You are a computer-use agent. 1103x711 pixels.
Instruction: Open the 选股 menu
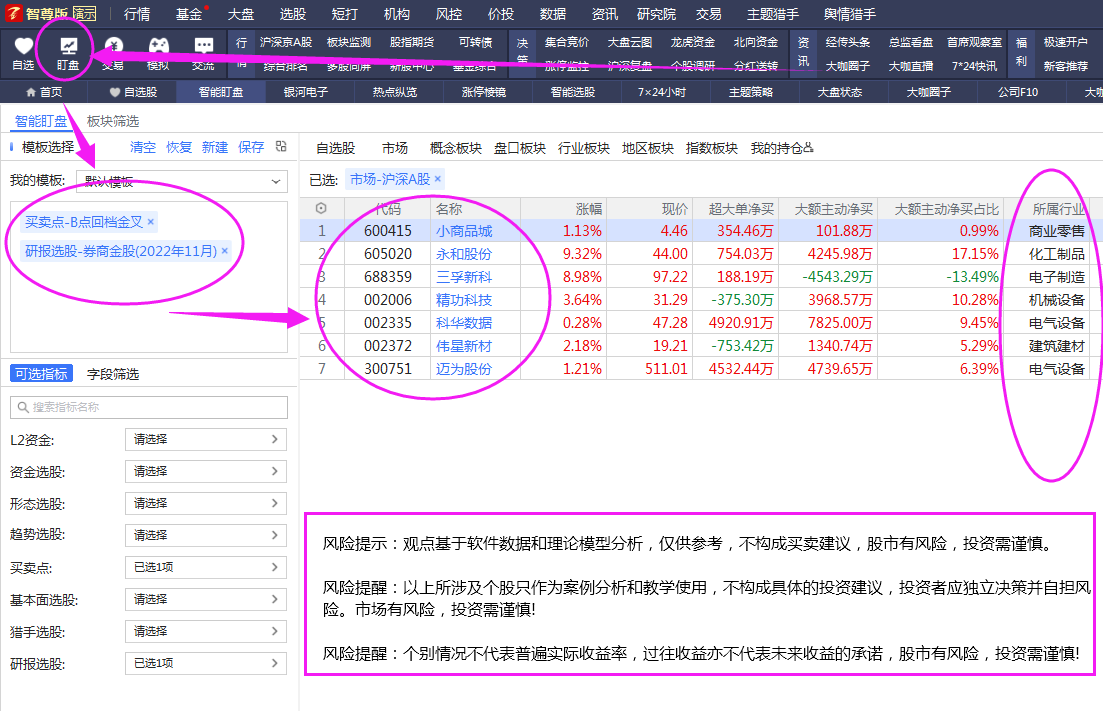(x=293, y=14)
